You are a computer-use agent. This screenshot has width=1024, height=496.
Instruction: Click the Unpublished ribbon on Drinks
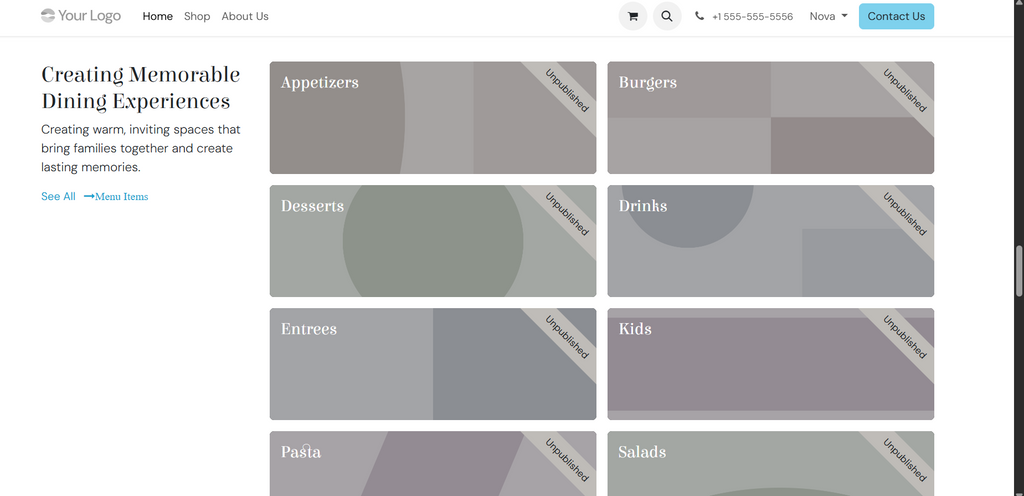(x=904, y=215)
